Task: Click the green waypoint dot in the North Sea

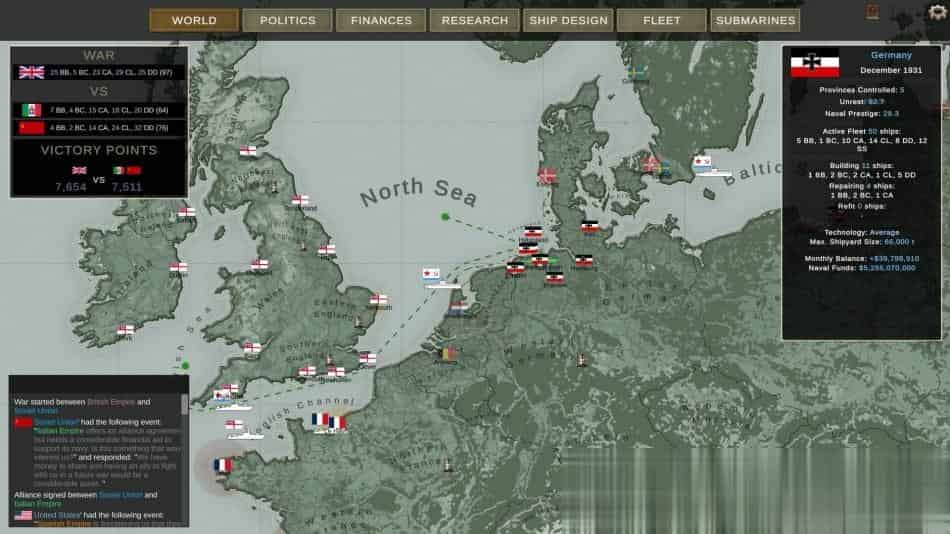Action: pyautogui.click(x=445, y=216)
